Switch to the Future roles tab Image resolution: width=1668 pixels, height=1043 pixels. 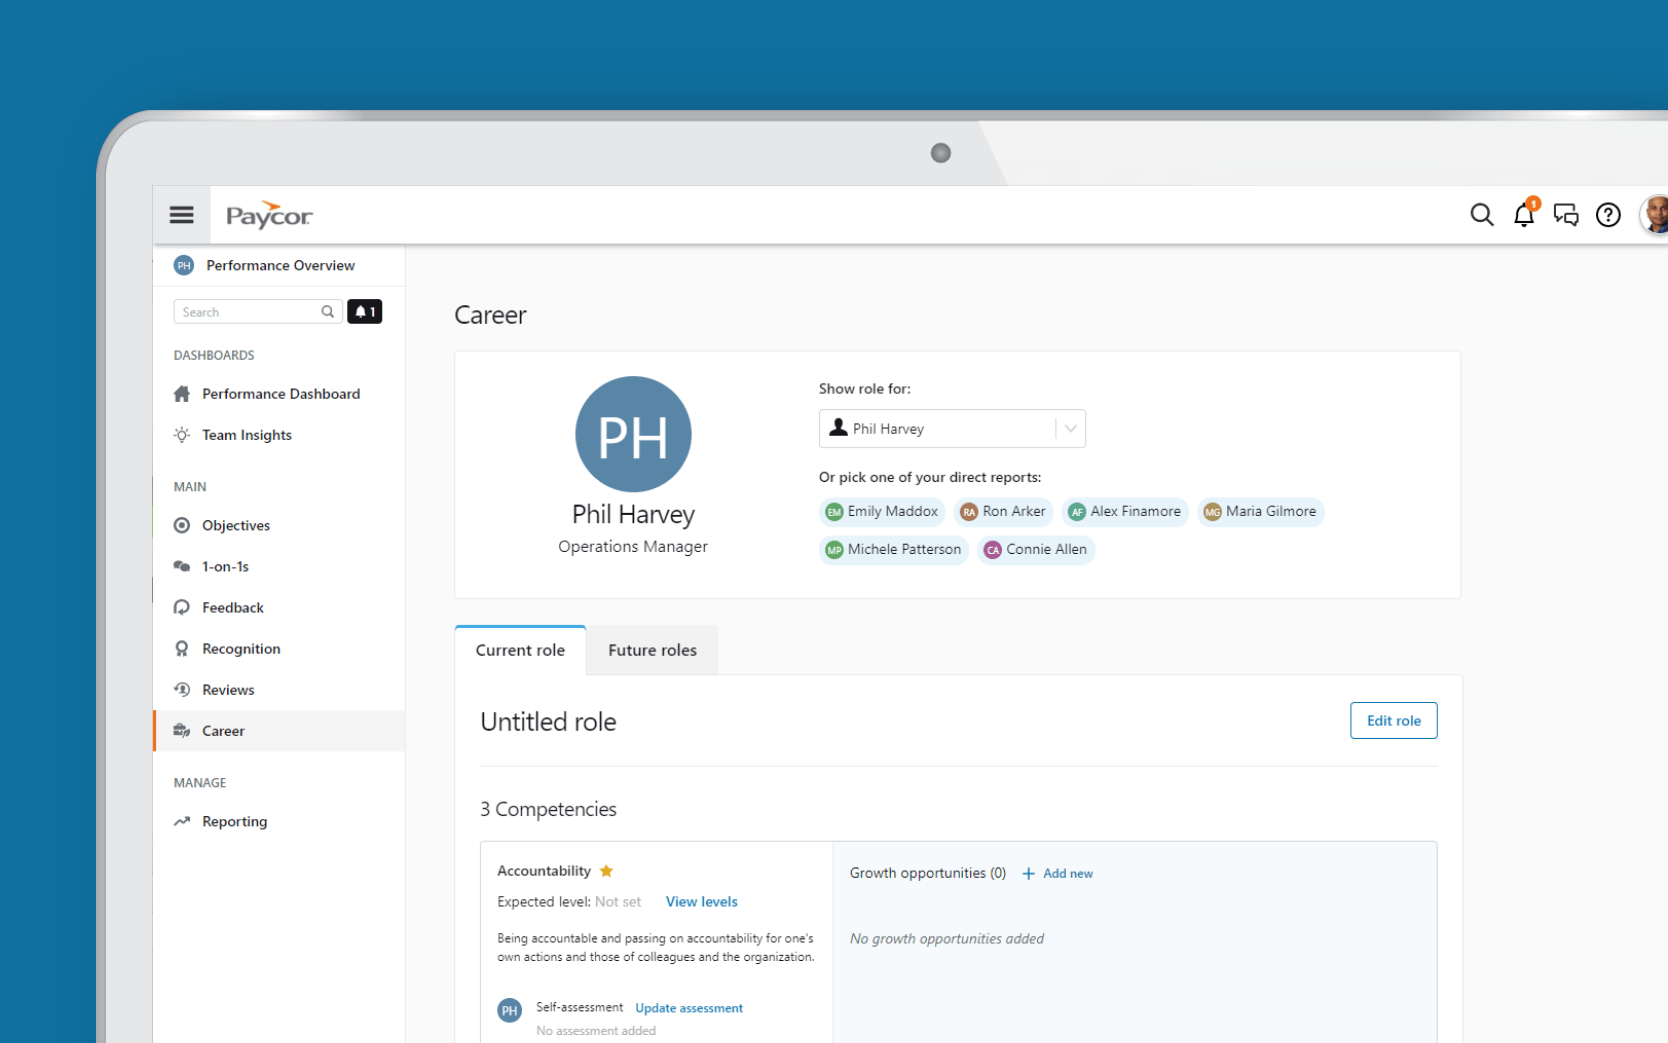click(652, 650)
